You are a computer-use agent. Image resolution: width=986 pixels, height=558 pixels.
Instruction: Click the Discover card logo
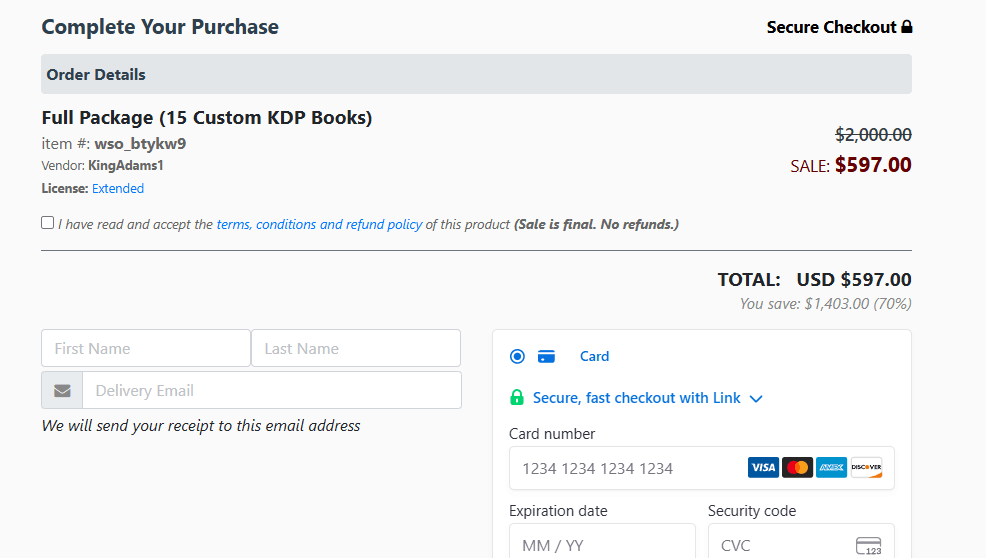867,467
